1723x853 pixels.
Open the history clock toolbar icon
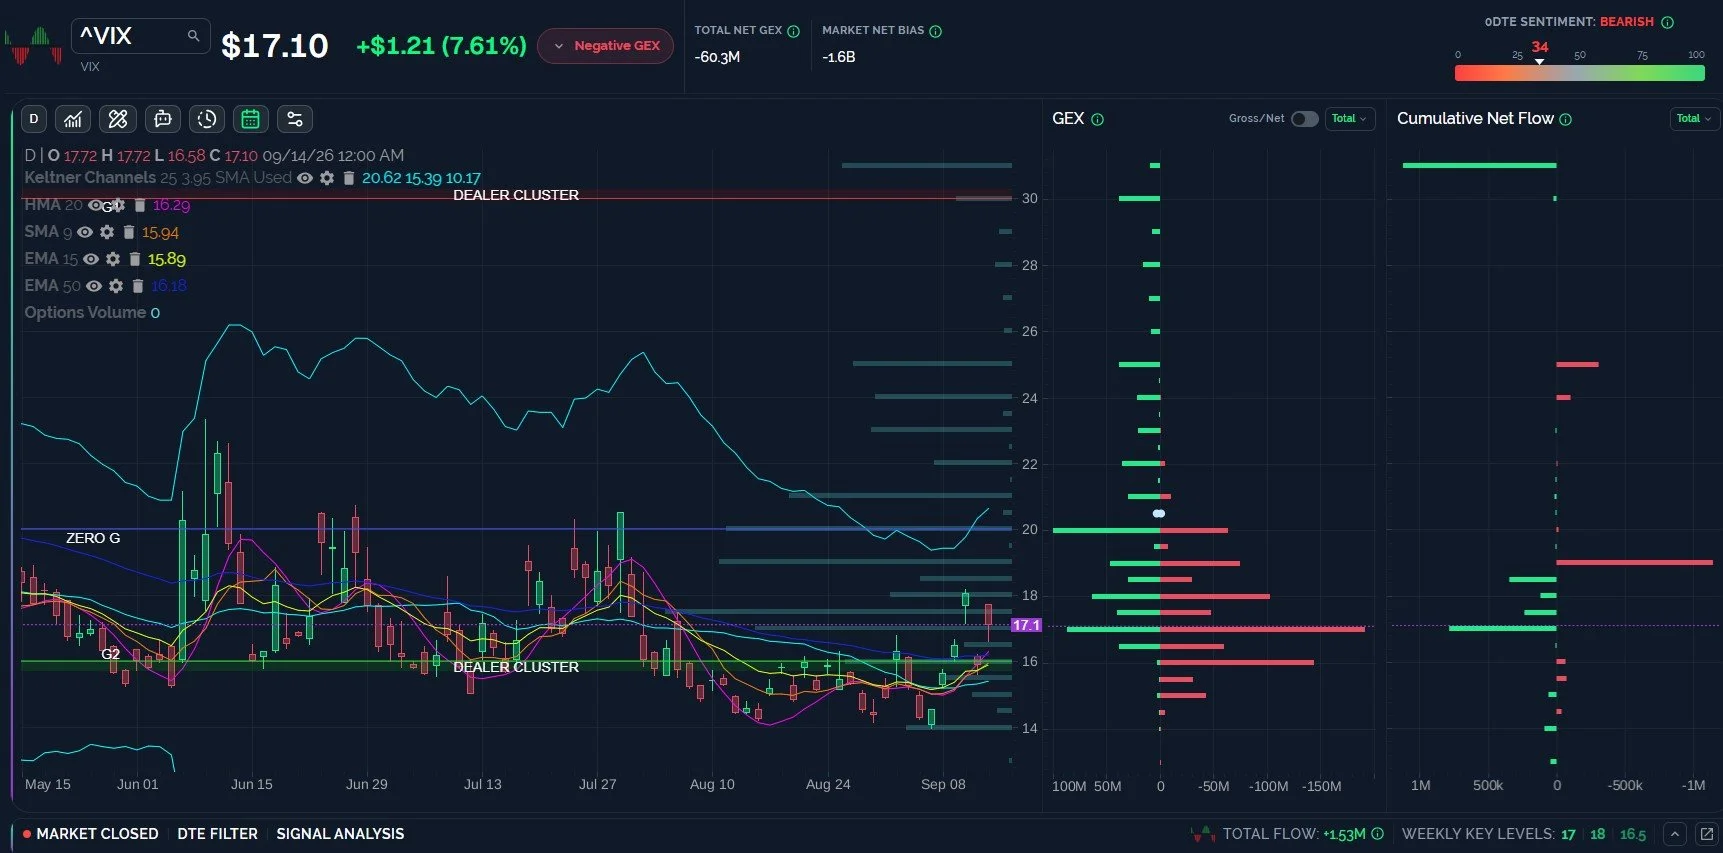[207, 119]
